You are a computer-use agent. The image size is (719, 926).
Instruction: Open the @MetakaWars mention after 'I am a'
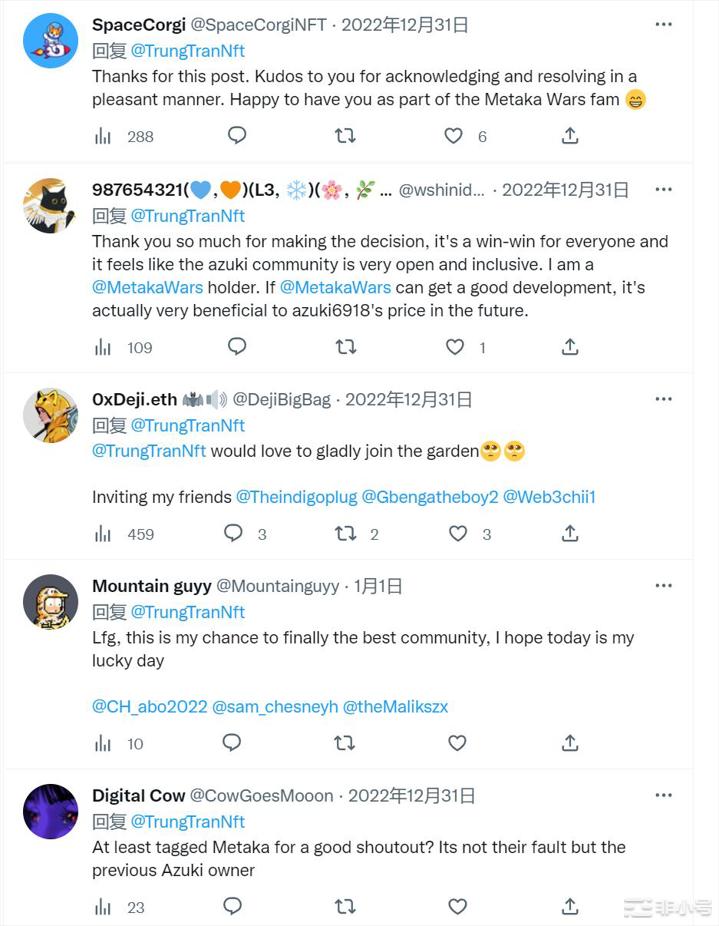(x=148, y=287)
